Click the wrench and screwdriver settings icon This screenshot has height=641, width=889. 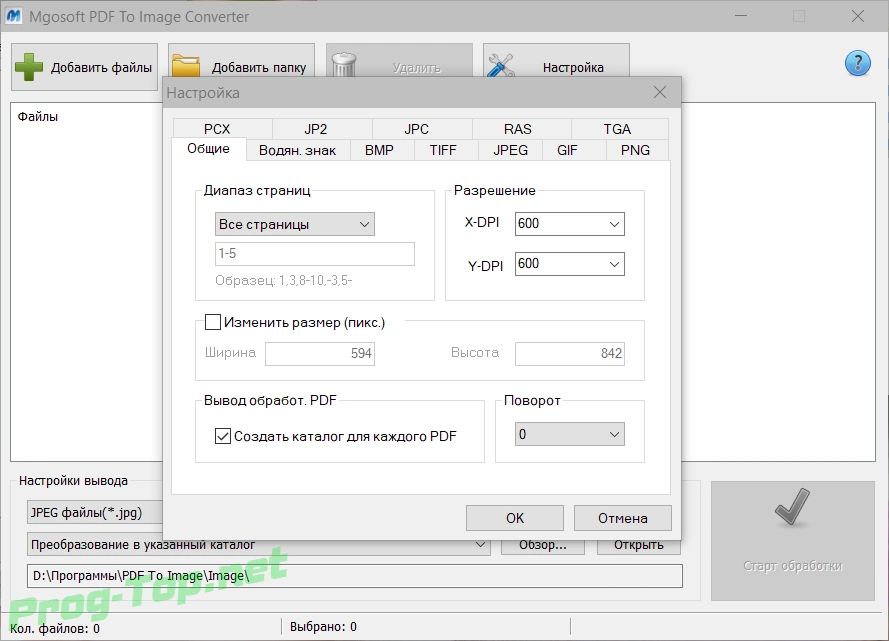tap(501, 65)
